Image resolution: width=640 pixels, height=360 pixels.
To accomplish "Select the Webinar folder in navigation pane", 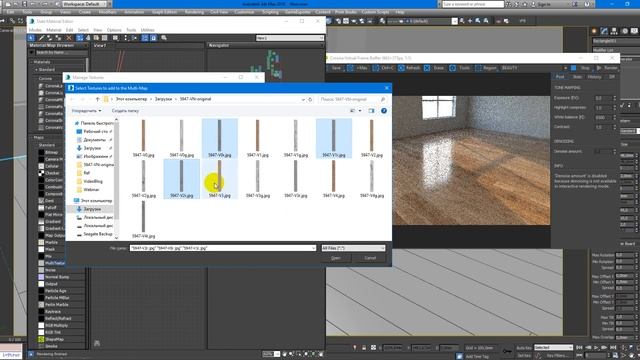I will tap(91, 189).
